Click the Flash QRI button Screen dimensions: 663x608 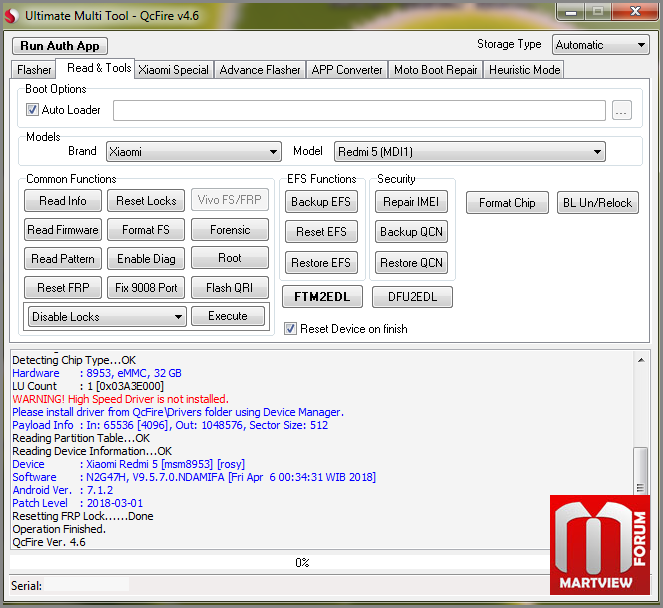tap(230, 288)
